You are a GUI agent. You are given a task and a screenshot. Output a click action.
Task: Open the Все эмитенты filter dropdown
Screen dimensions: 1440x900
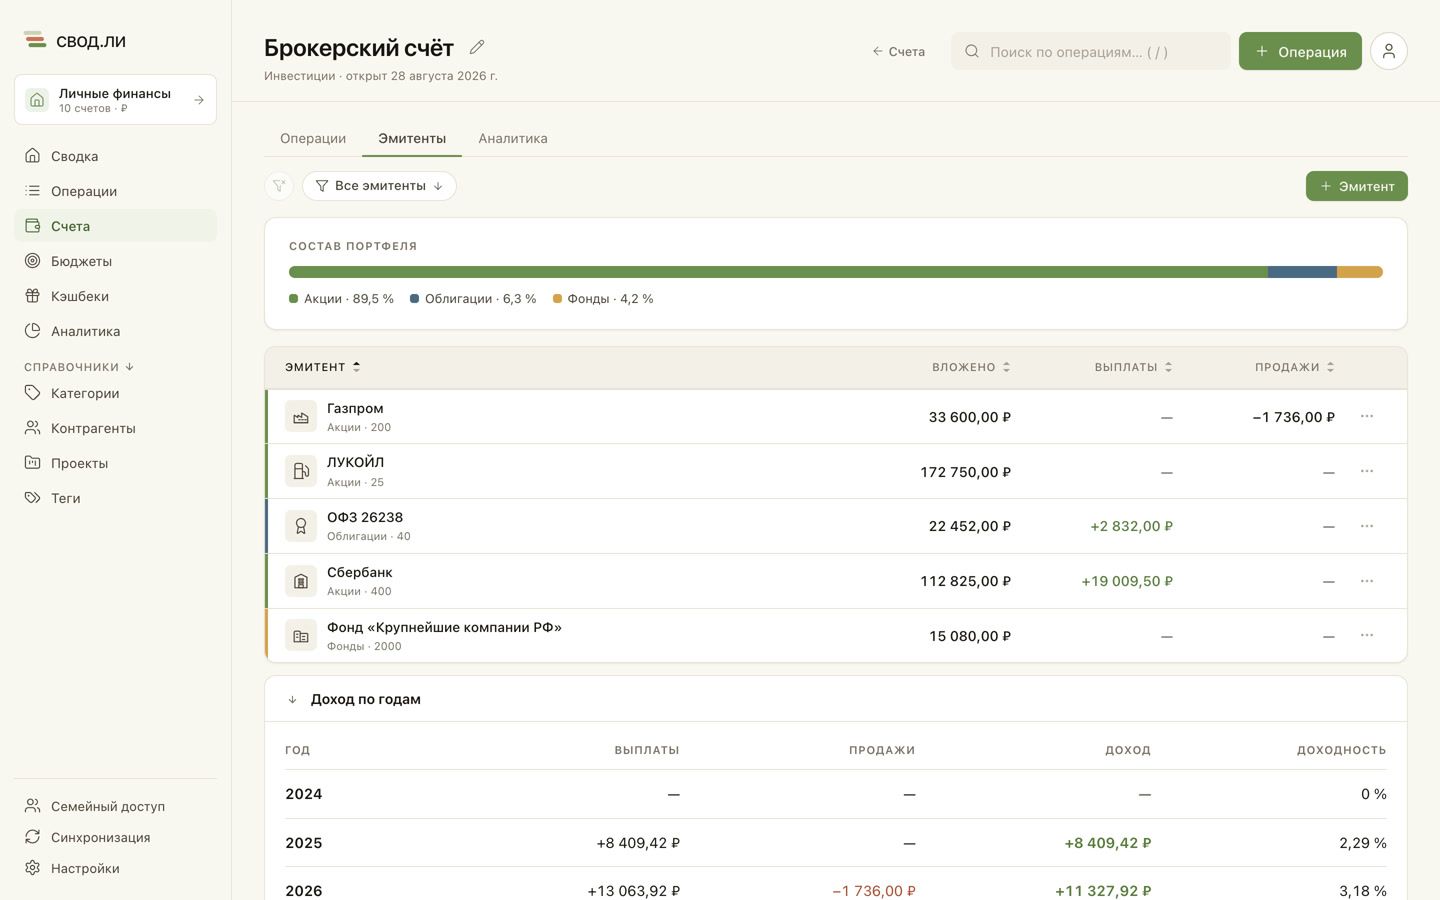point(379,186)
